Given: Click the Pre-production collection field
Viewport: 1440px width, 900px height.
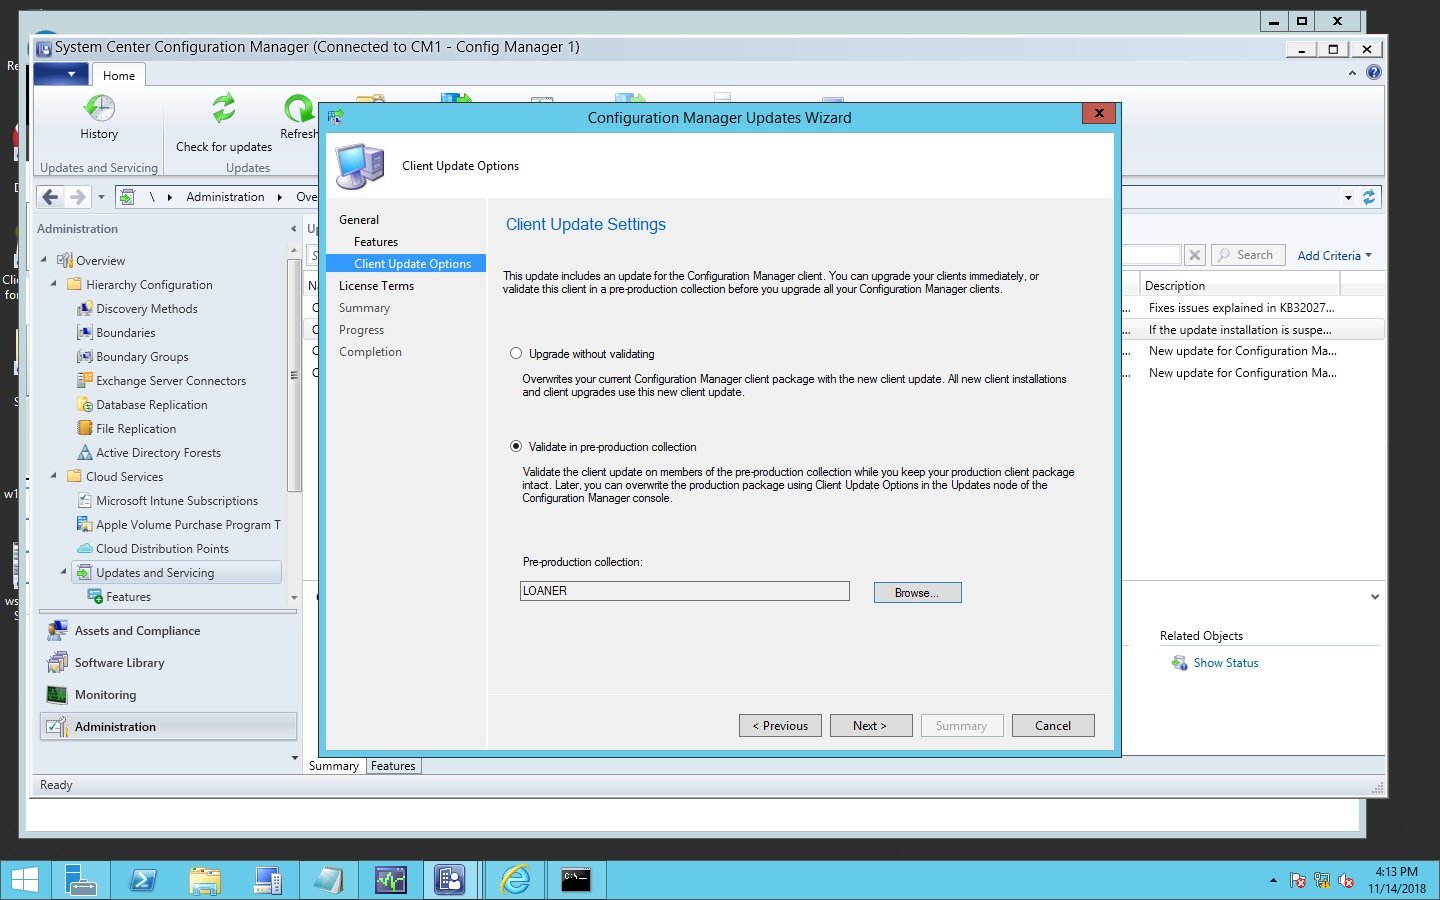Looking at the screenshot, I should [x=684, y=591].
